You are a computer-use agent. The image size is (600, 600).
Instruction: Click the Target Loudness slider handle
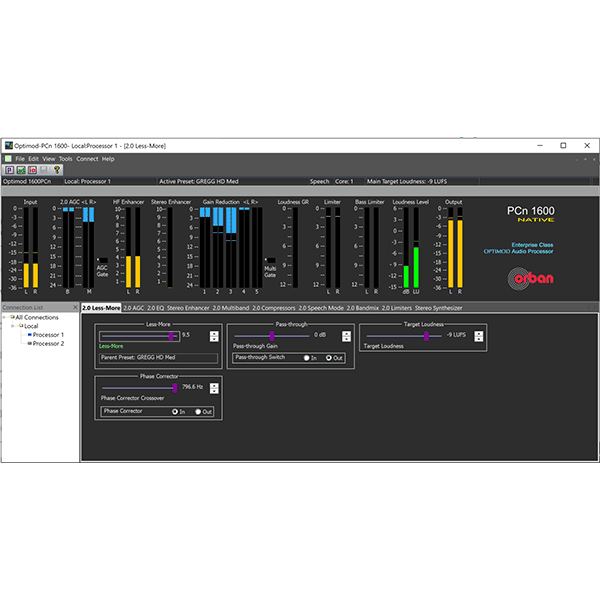[425, 336]
